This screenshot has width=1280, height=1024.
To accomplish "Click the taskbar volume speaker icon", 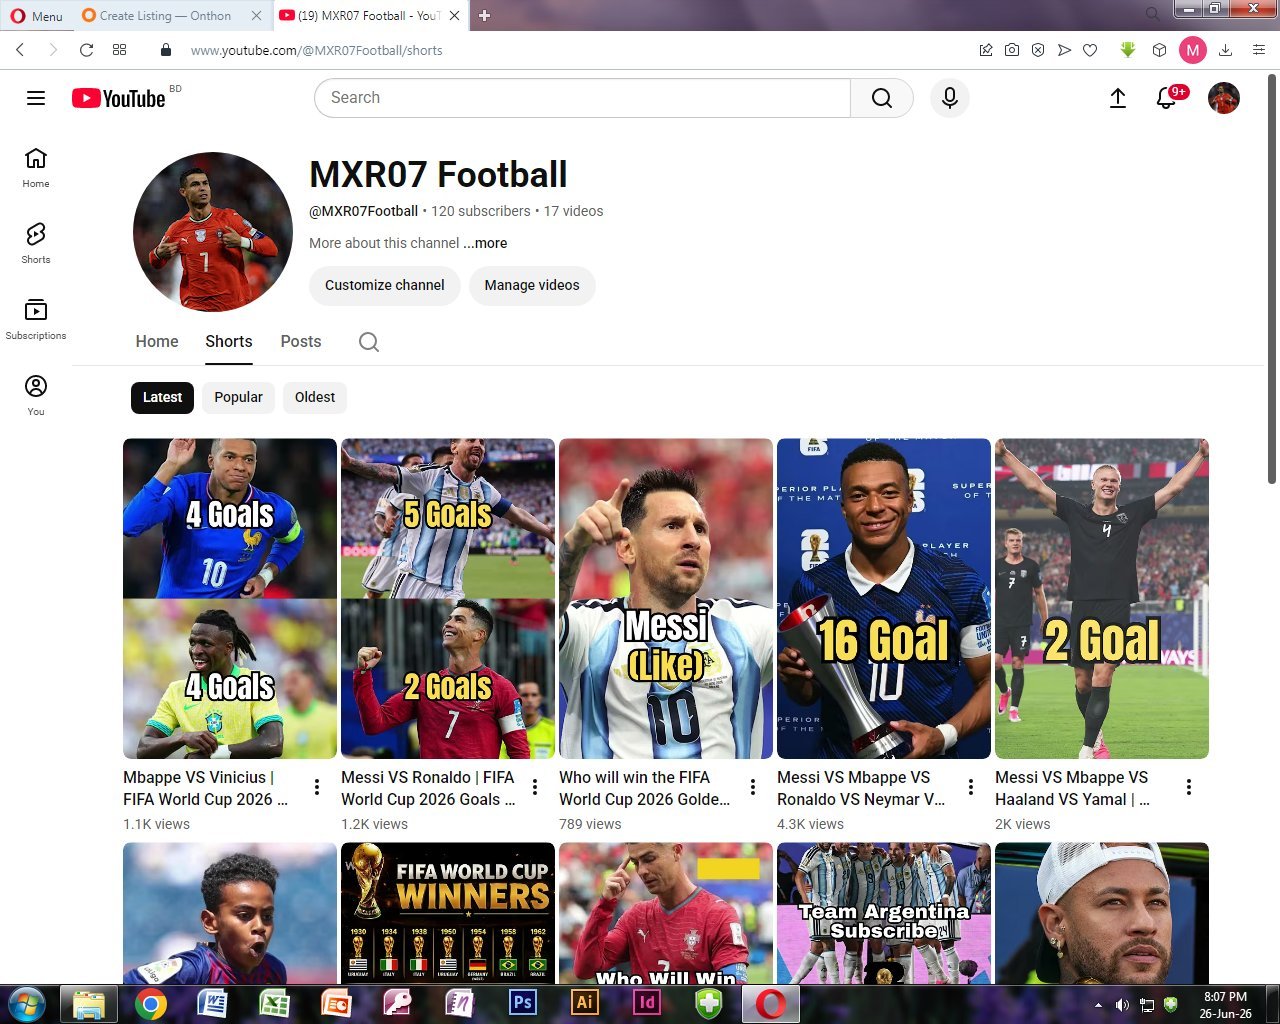I will [1122, 1005].
